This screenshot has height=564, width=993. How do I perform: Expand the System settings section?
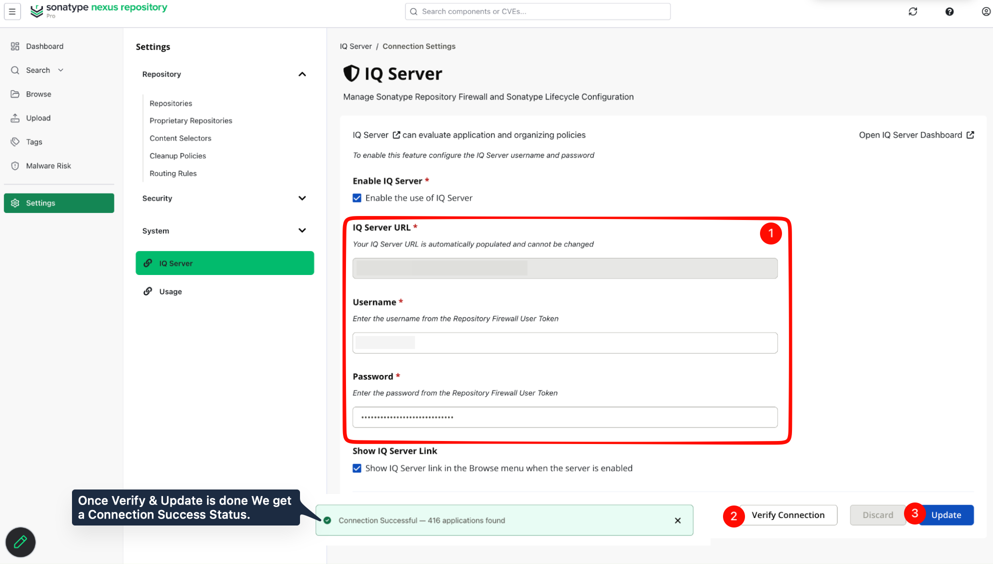tap(302, 231)
